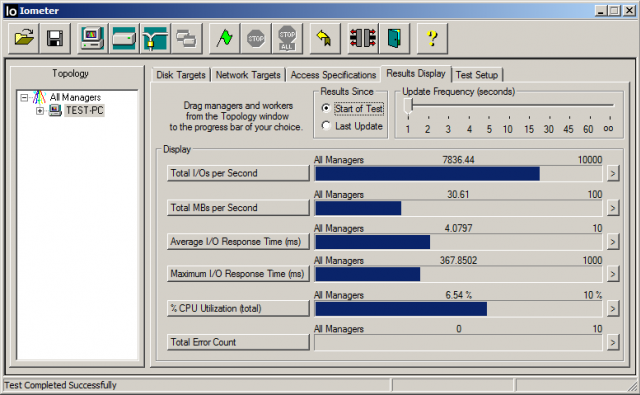The width and height of the screenshot is (640, 395).
Task: Start a new disk worker
Action: click(124, 38)
